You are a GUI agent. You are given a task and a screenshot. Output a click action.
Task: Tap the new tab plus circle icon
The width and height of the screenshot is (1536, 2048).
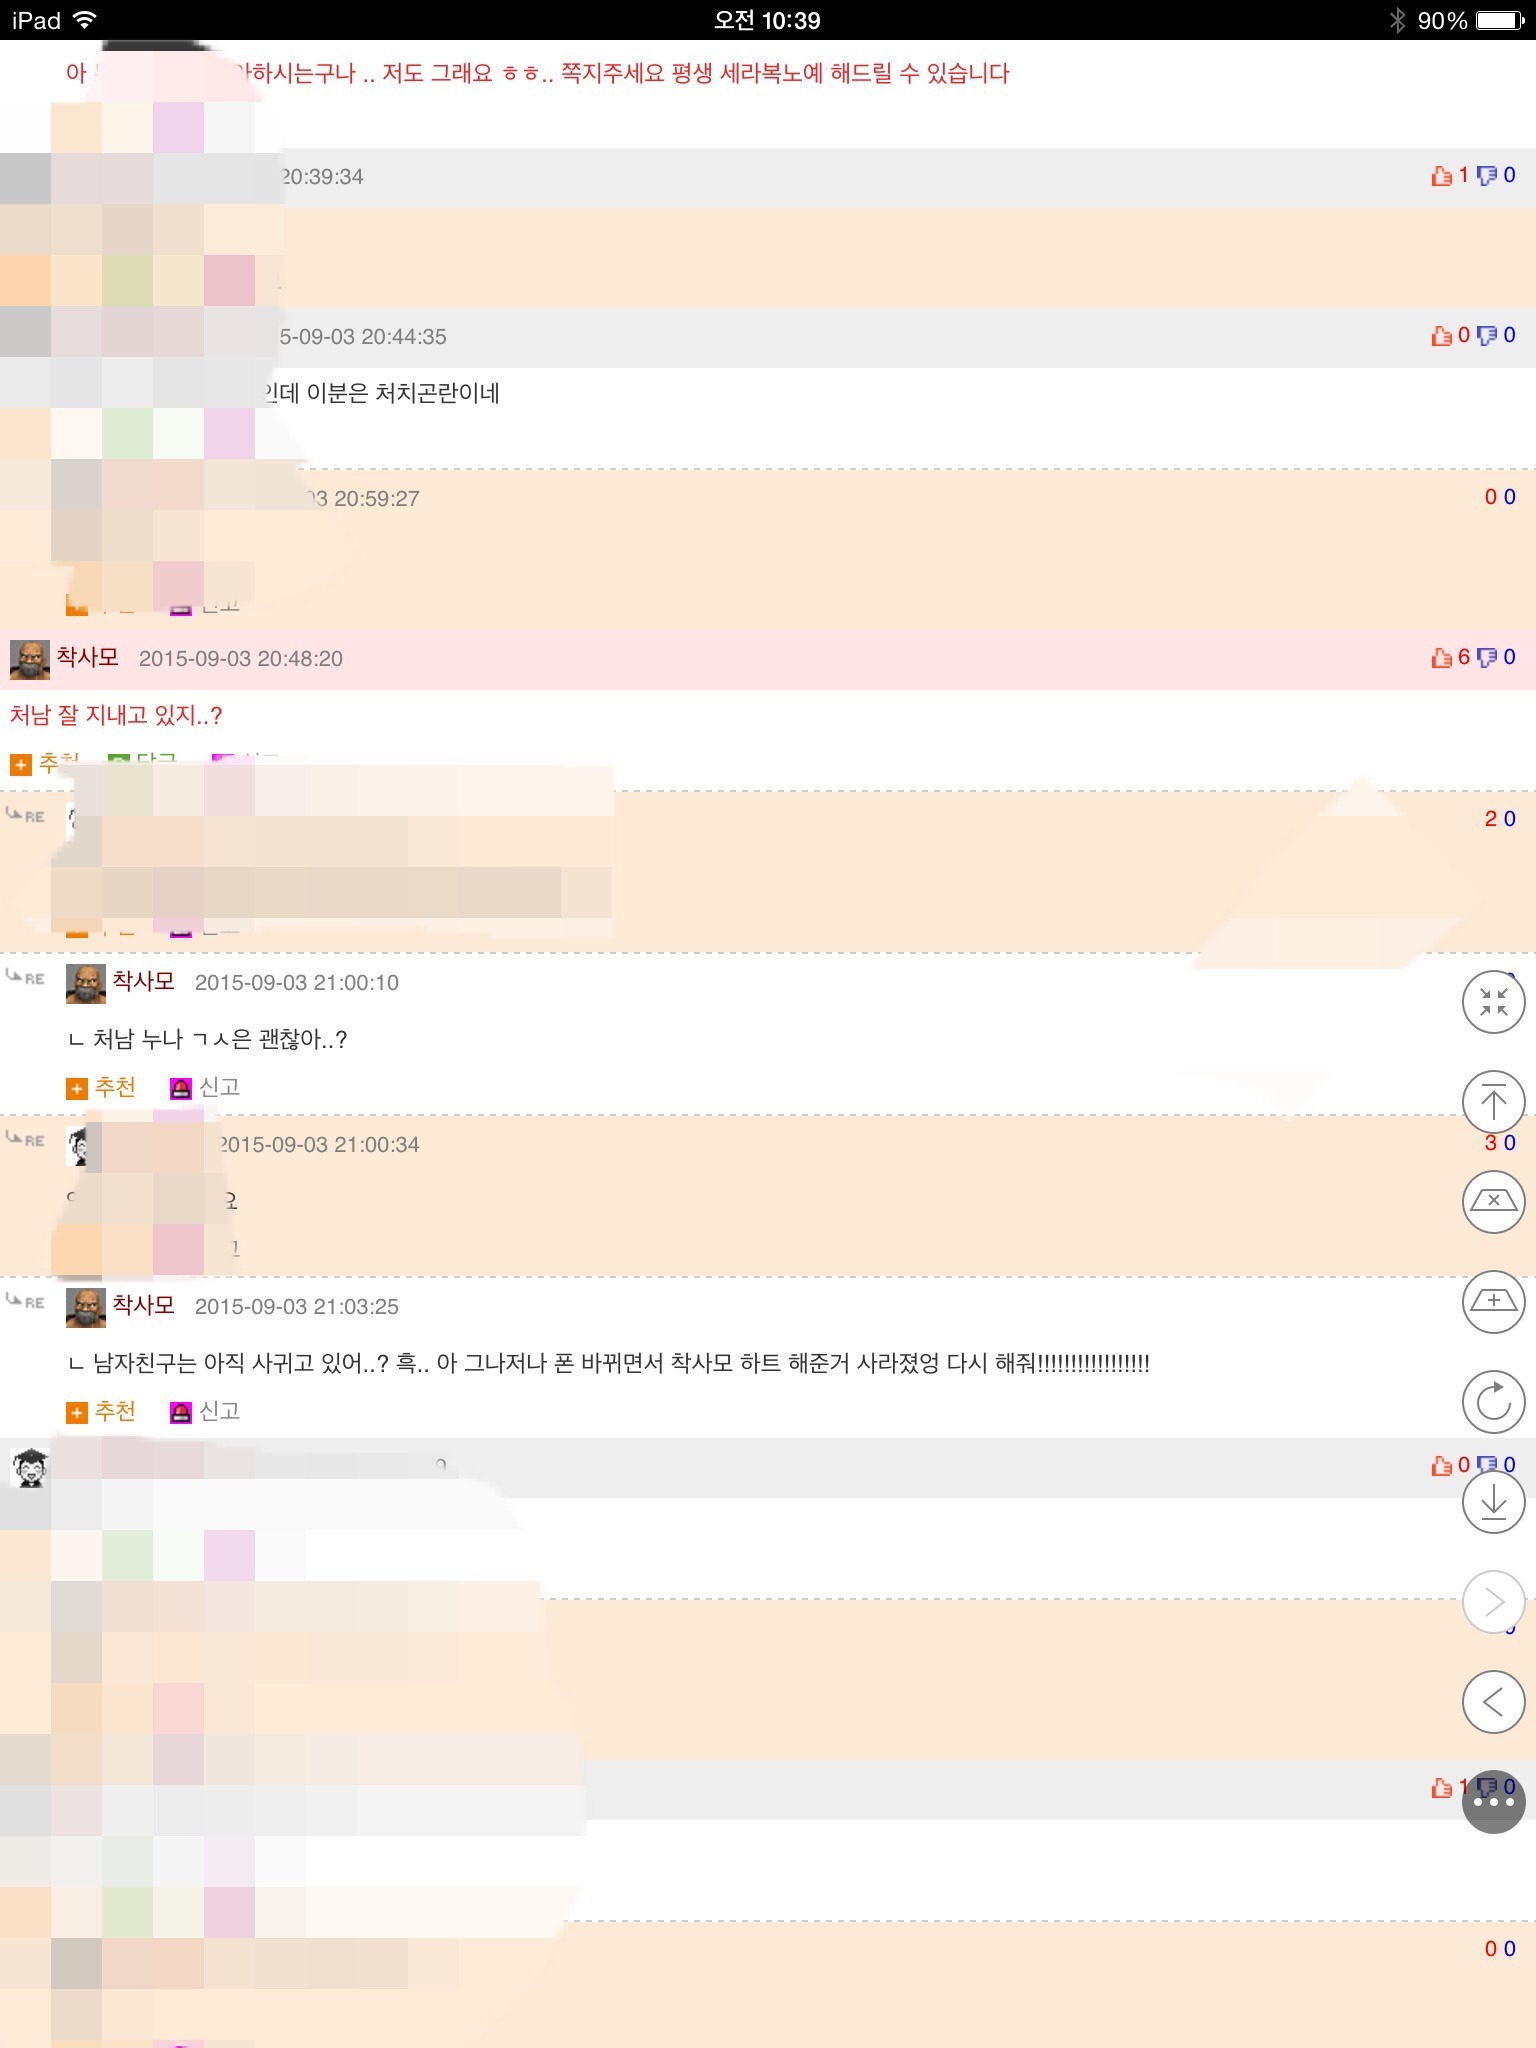[x=1493, y=1302]
